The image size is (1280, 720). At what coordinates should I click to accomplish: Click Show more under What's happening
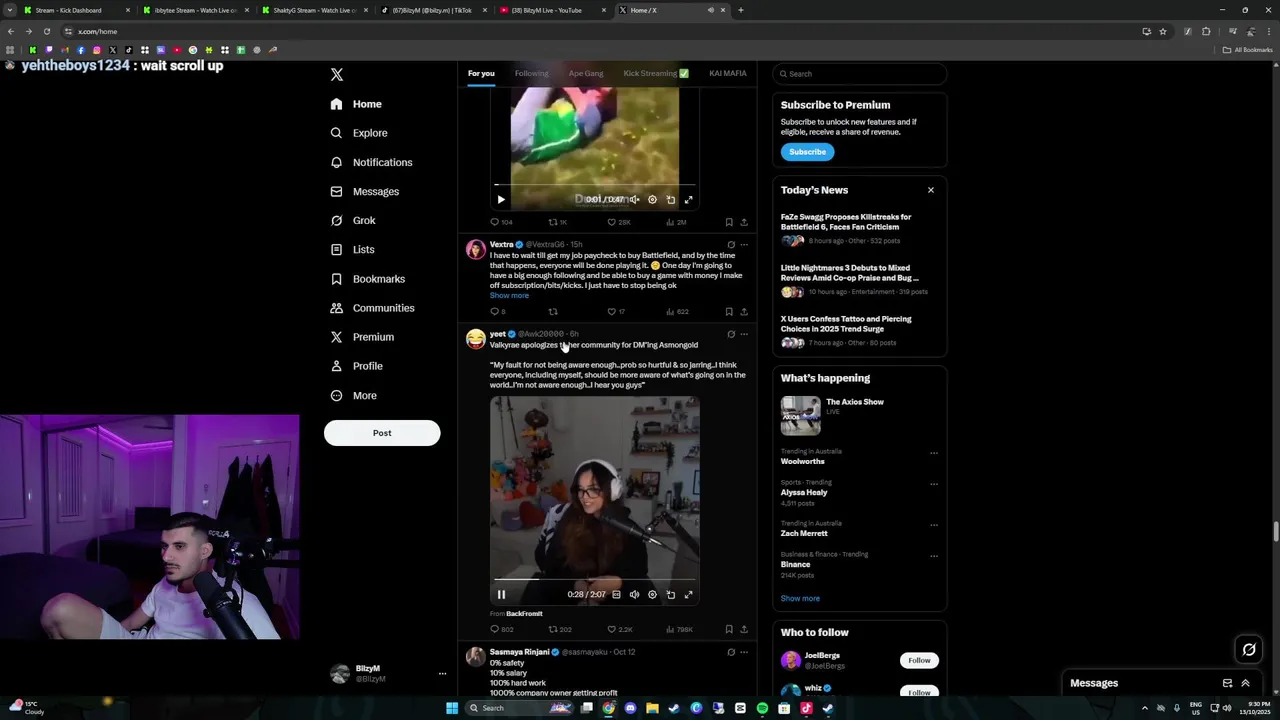coord(800,598)
